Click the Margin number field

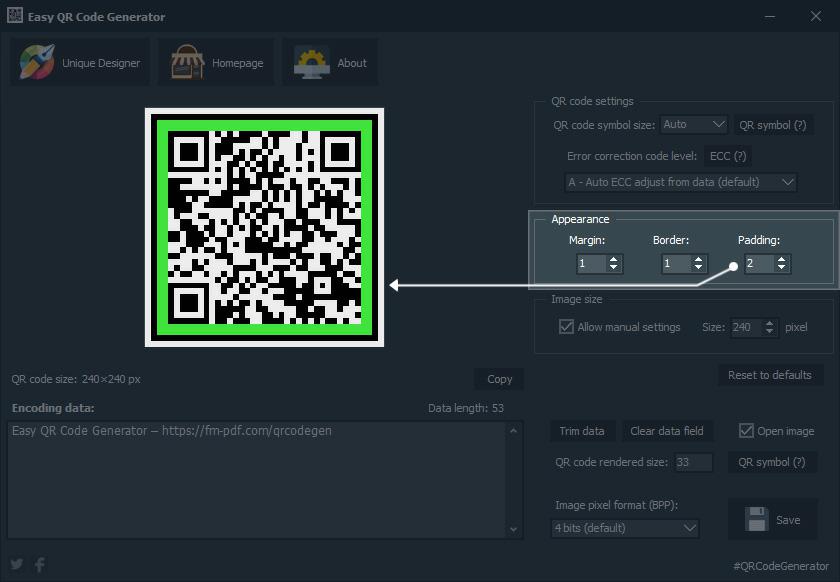(591, 263)
